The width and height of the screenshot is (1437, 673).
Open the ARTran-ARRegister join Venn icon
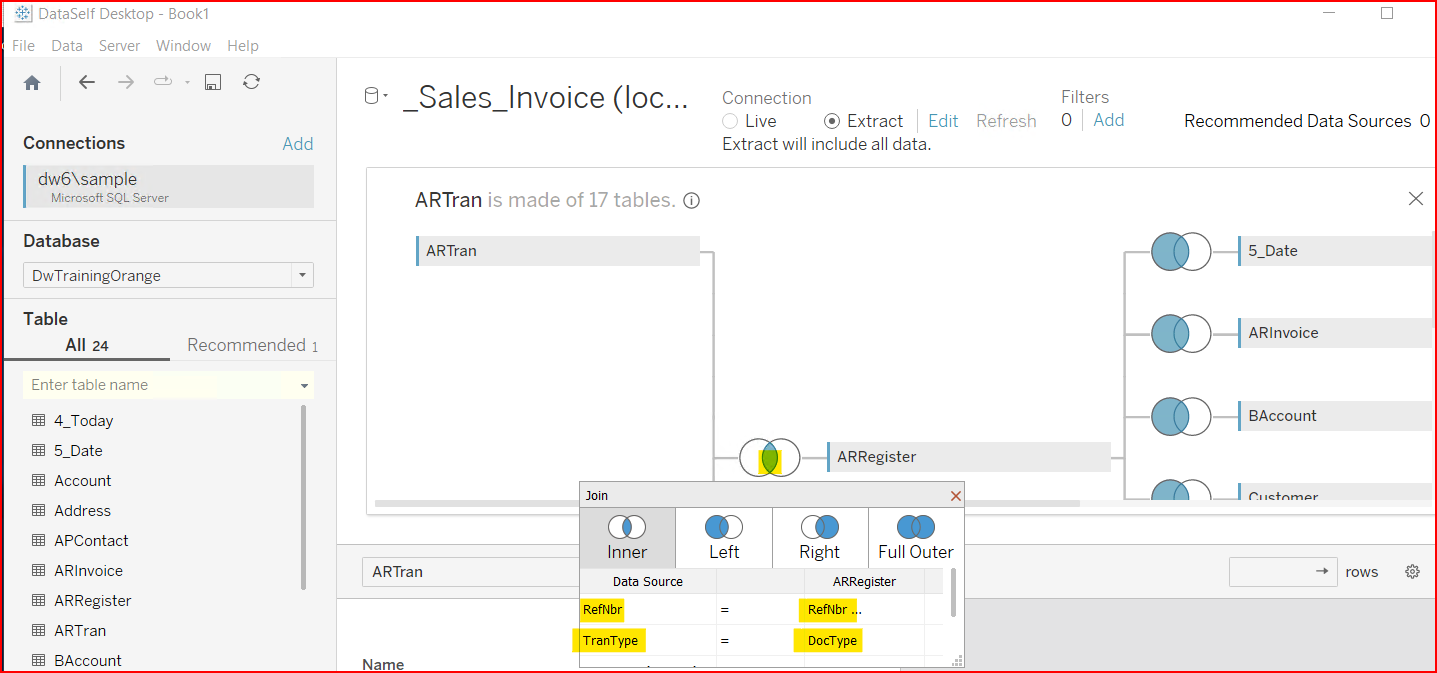(769, 458)
